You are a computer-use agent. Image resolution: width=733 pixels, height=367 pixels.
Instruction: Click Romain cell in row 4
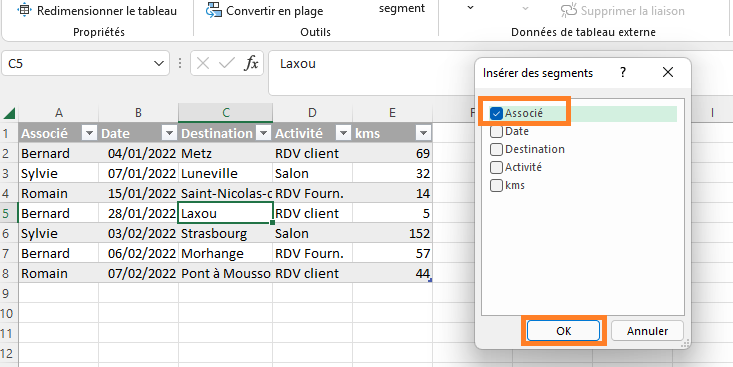(x=58, y=193)
